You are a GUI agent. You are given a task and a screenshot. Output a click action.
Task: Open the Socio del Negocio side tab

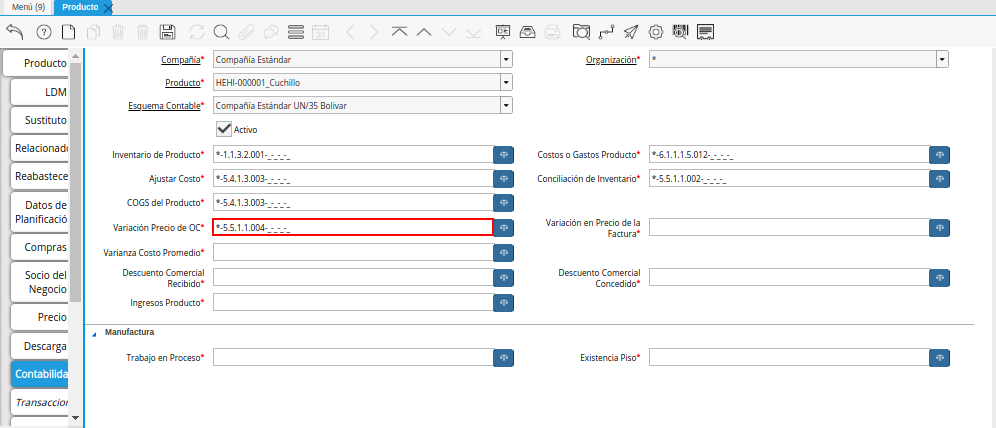click(x=39, y=282)
